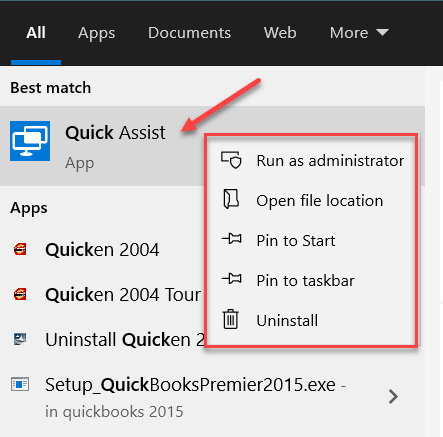The width and height of the screenshot is (443, 437).
Task: Click the Uninstall Quicken entry icon
Action: click(x=20, y=339)
